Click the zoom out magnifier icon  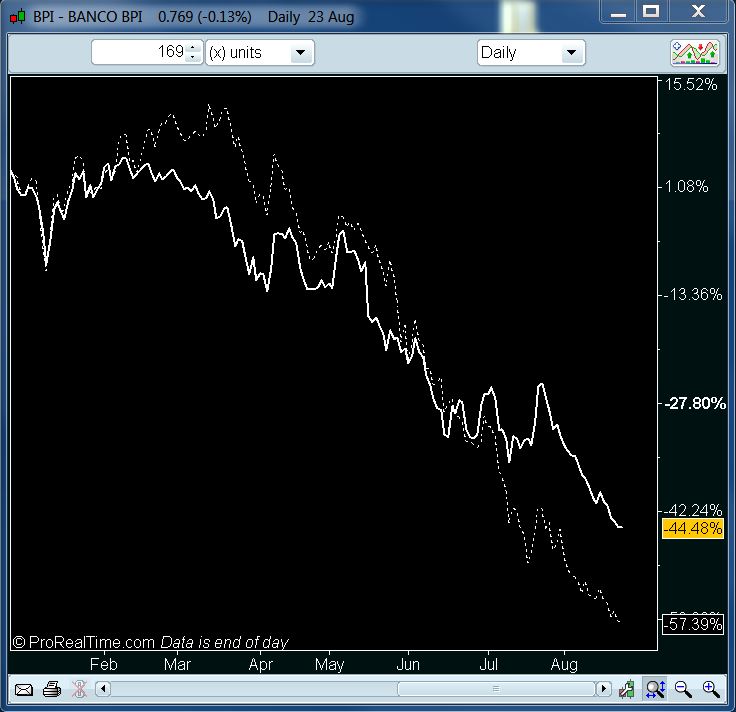[x=683, y=689]
